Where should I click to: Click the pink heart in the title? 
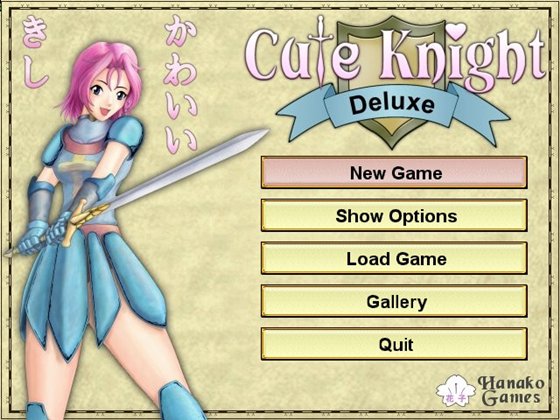(x=456, y=30)
